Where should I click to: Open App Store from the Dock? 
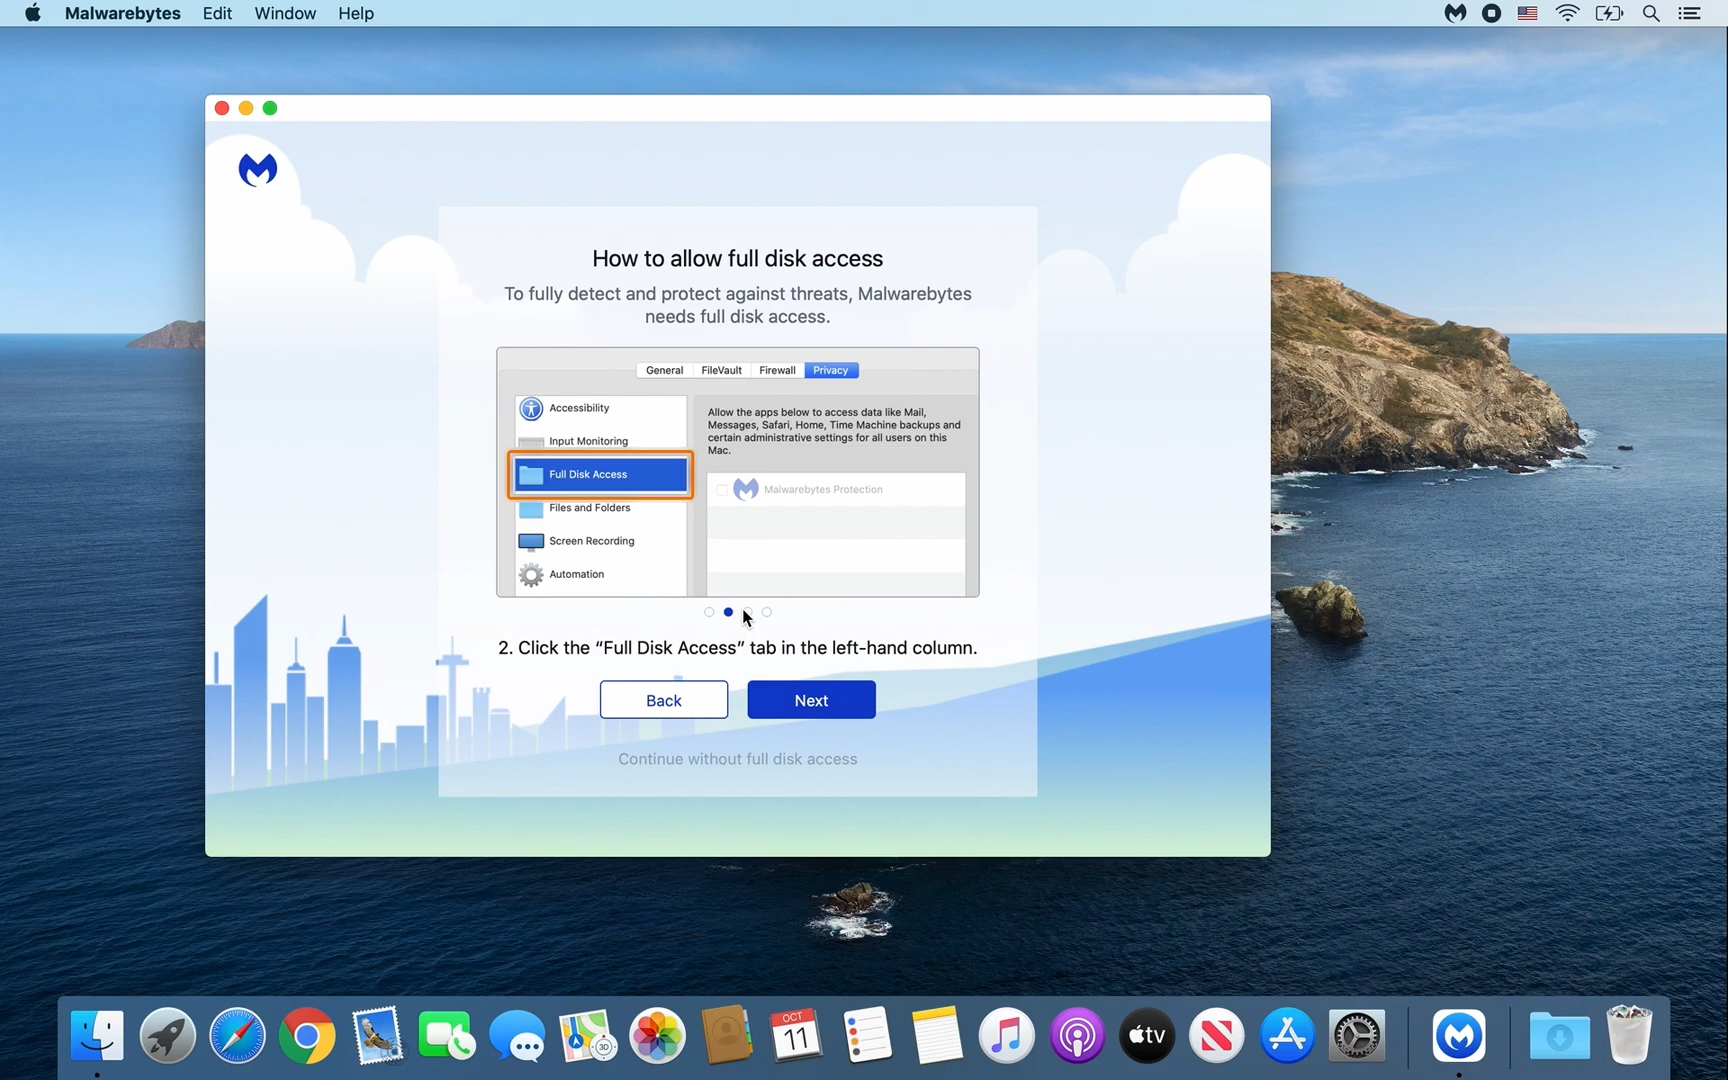click(x=1287, y=1035)
